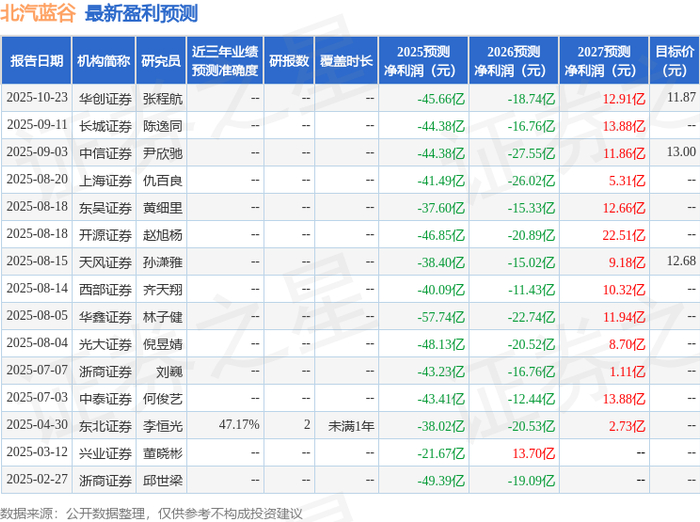The image size is (700, 522).
Task: Click institution 华创证券
Action: (105, 98)
